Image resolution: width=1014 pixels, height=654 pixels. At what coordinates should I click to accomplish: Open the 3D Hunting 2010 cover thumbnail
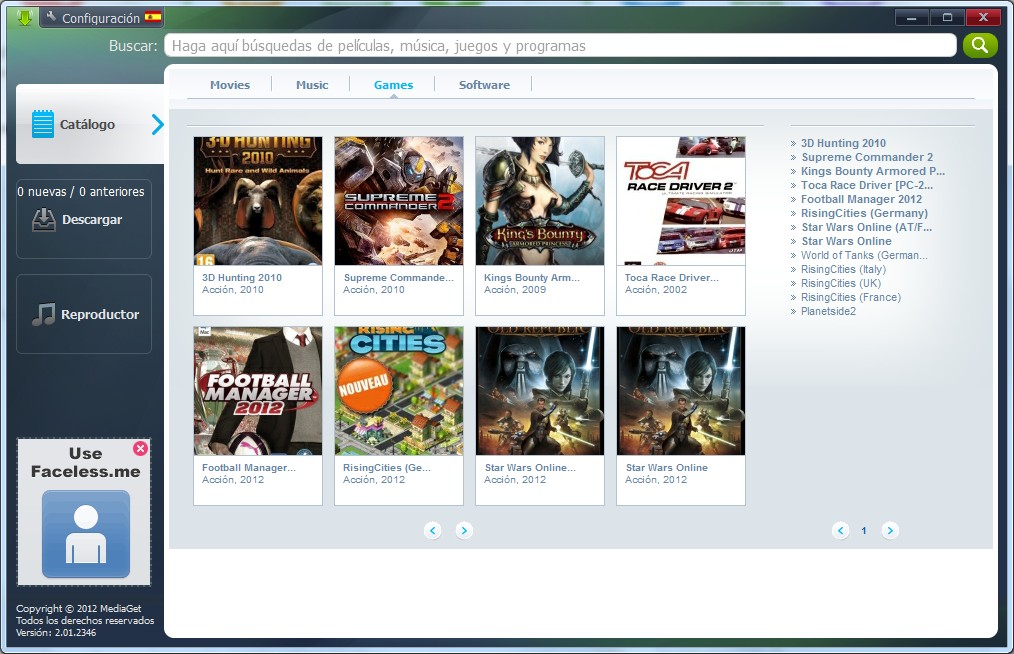(x=258, y=201)
